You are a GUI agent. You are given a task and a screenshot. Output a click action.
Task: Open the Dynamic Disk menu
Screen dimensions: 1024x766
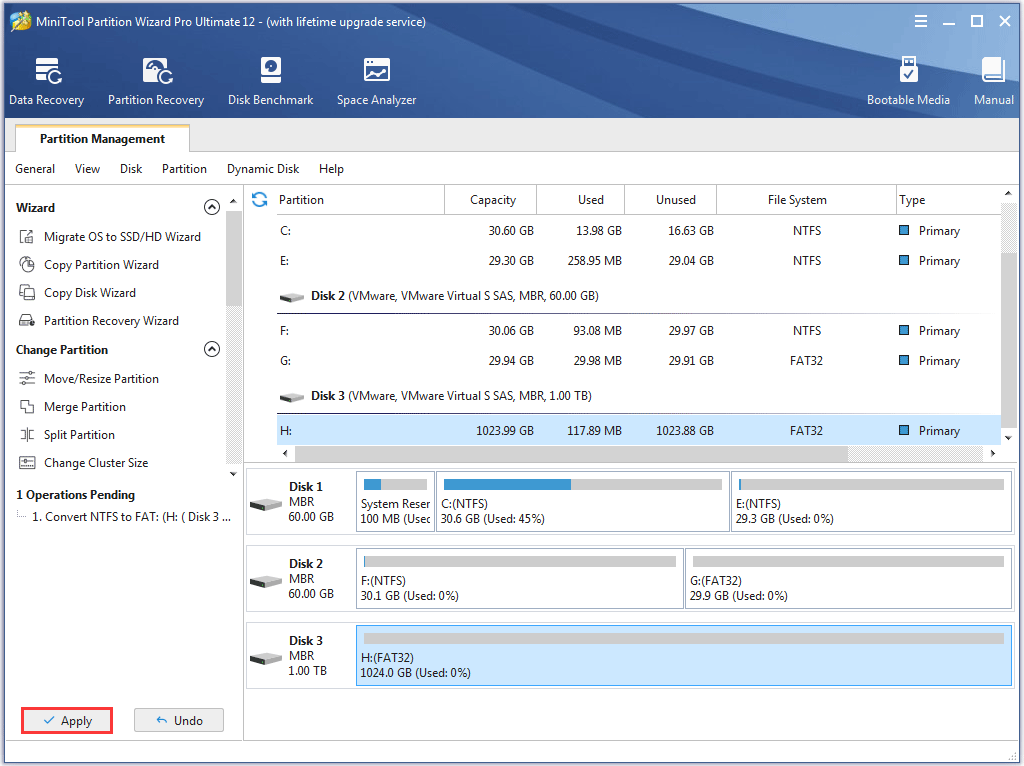click(x=263, y=169)
